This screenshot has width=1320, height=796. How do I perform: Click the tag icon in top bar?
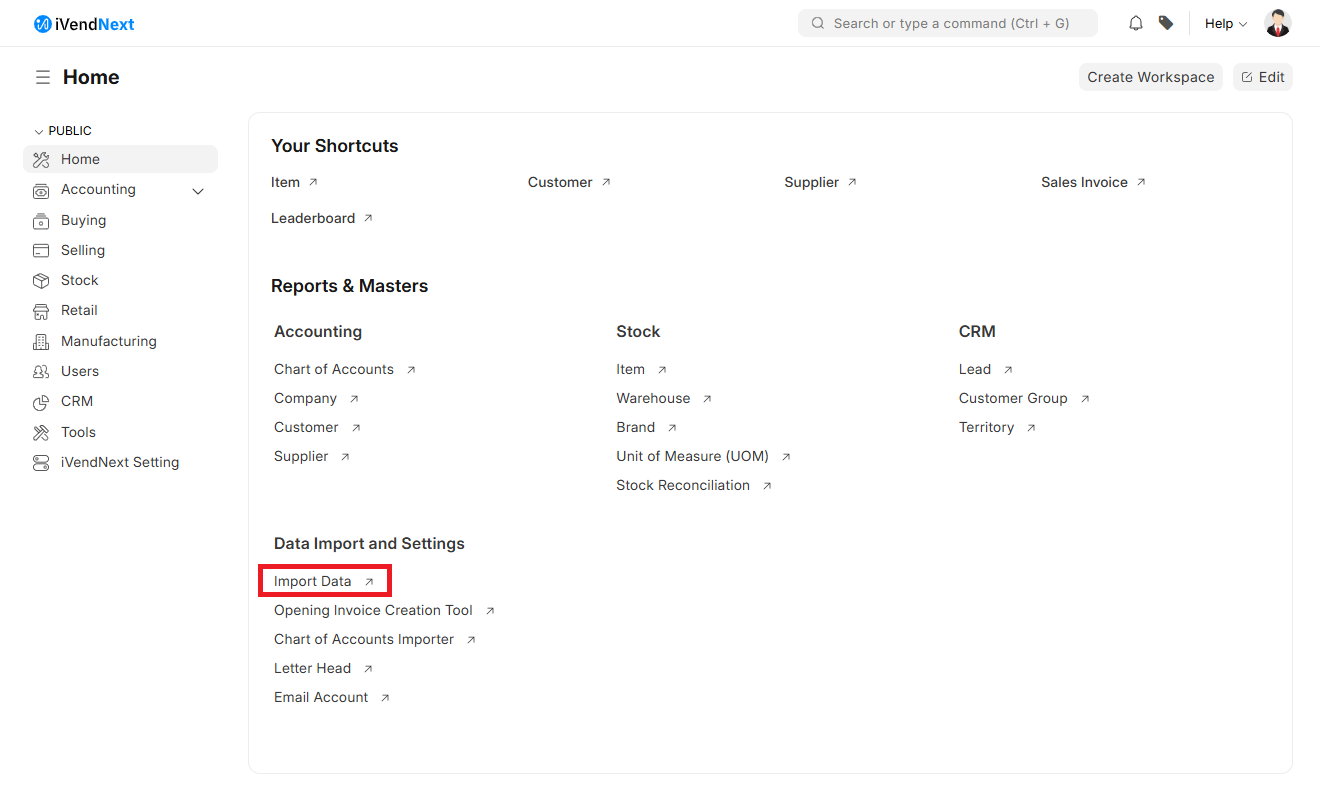pos(1166,23)
